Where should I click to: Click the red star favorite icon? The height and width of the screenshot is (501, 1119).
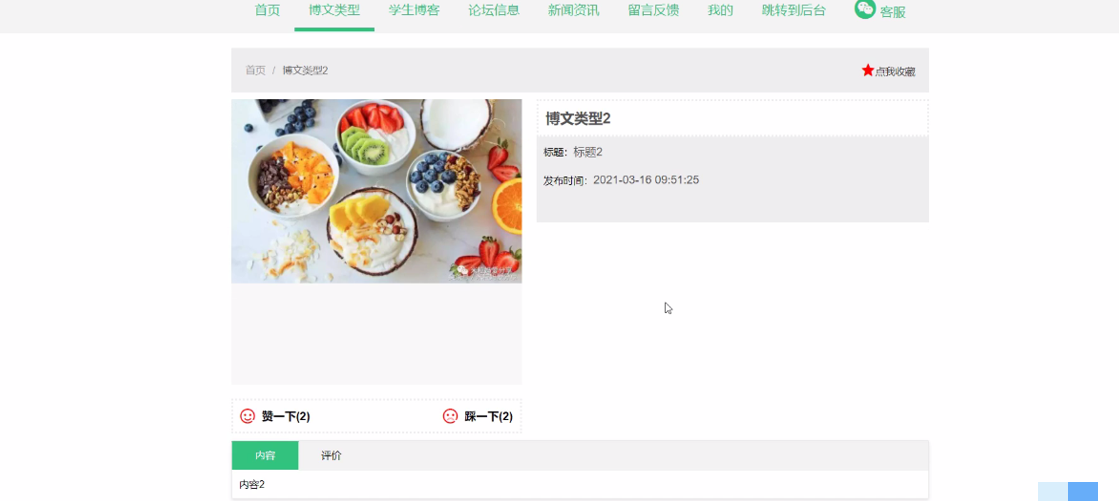tap(868, 70)
